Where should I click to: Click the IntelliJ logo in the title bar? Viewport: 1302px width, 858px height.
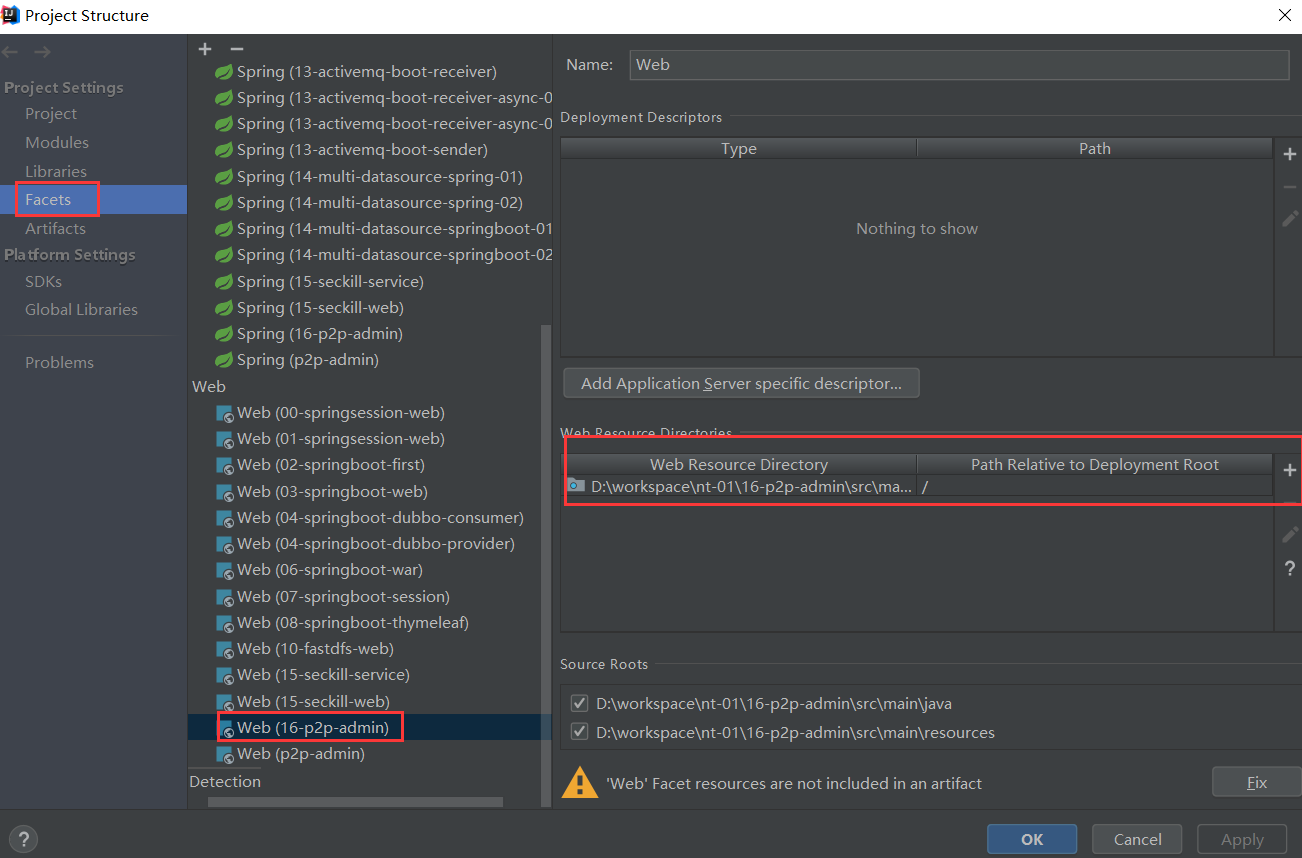pyautogui.click(x=11, y=15)
